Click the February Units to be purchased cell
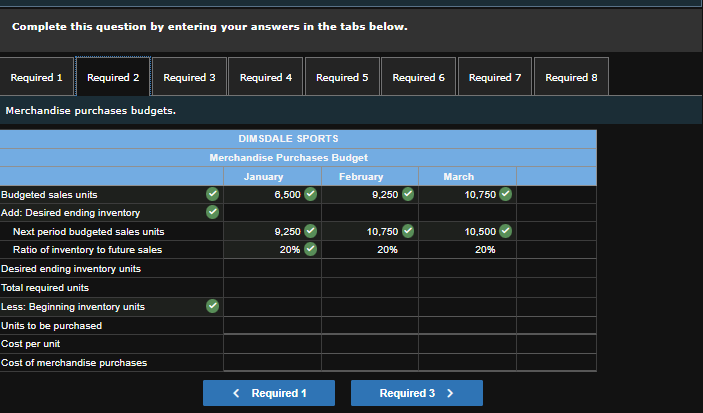703x413 pixels. click(x=370, y=325)
